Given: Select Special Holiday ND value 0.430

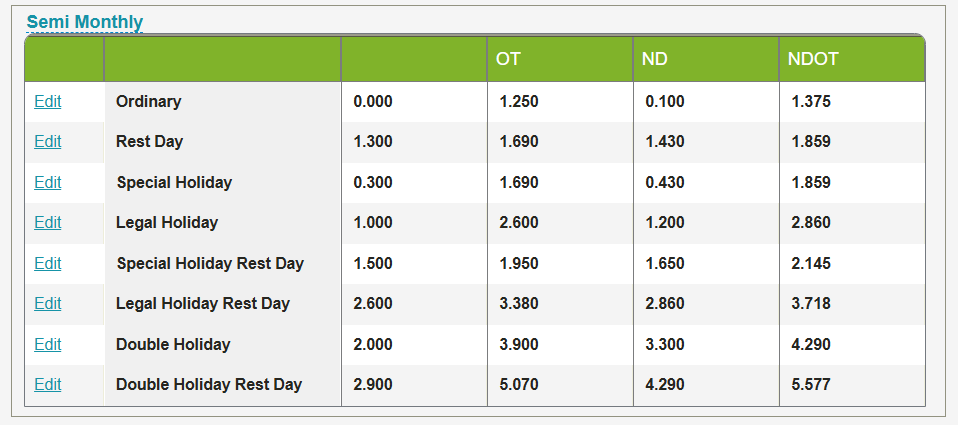Looking at the screenshot, I should click(x=665, y=182).
